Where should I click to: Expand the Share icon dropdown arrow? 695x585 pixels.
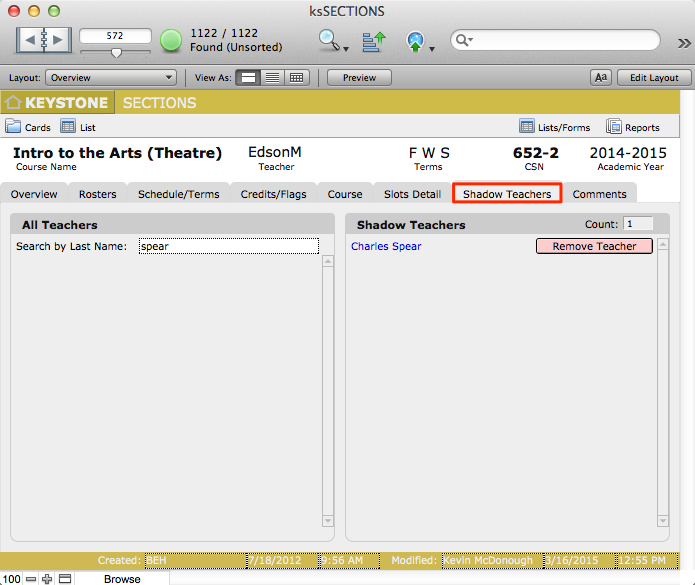[431, 48]
